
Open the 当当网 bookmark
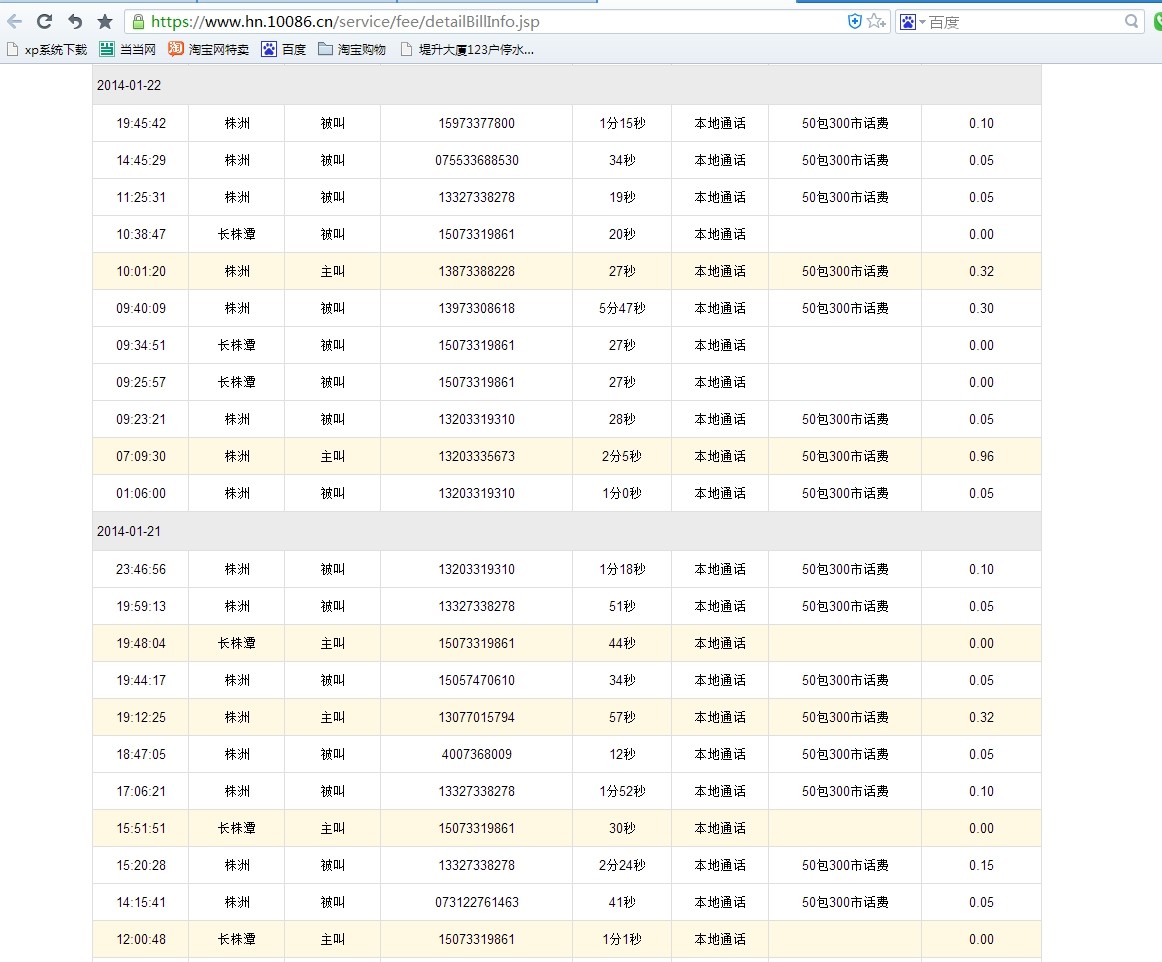tap(128, 49)
